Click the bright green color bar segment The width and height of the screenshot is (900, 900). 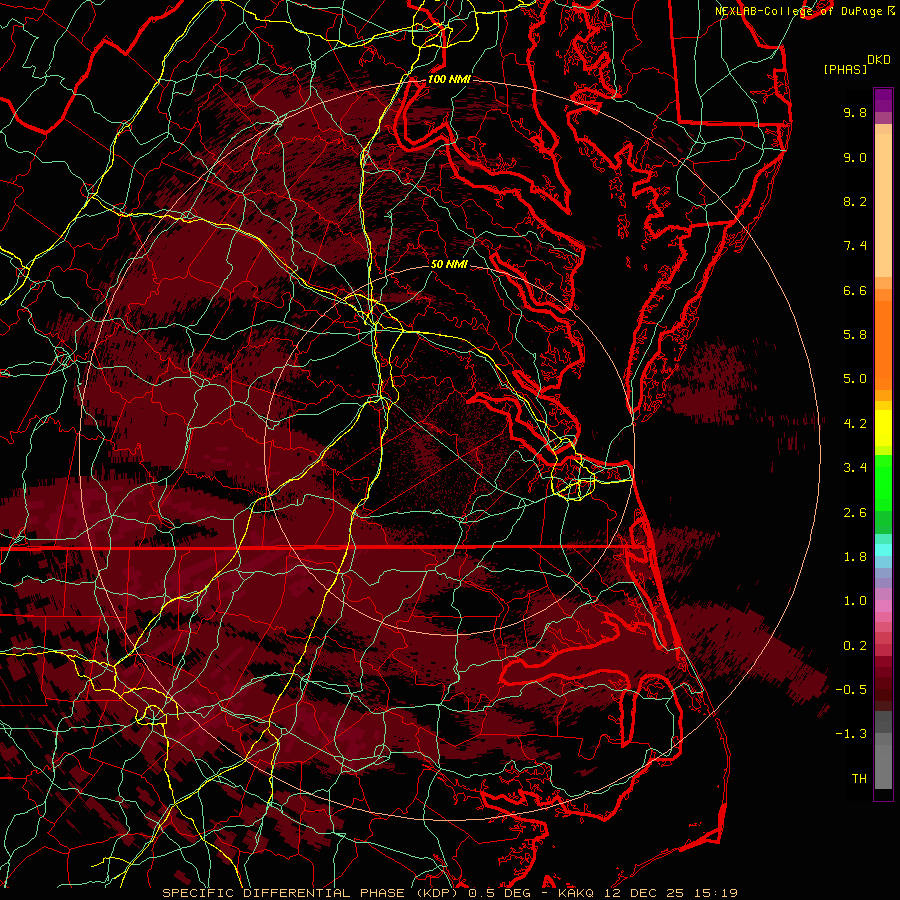tap(883, 482)
